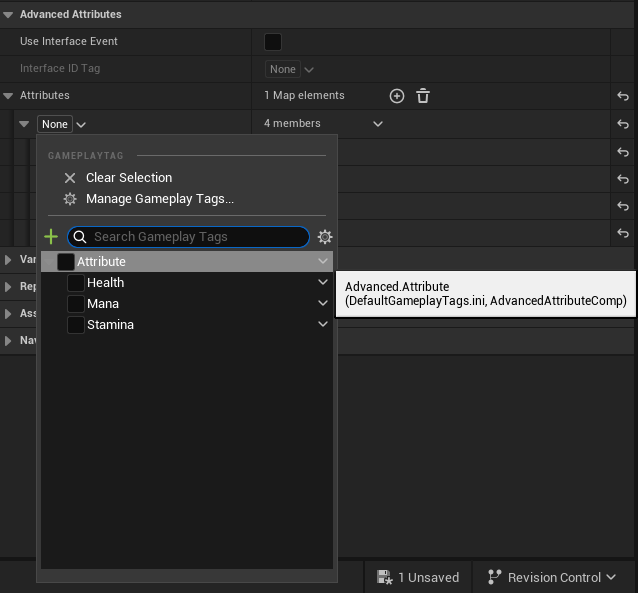
Task: Click the 'Use Interface Event' label
Action: pyautogui.click(x=69, y=42)
